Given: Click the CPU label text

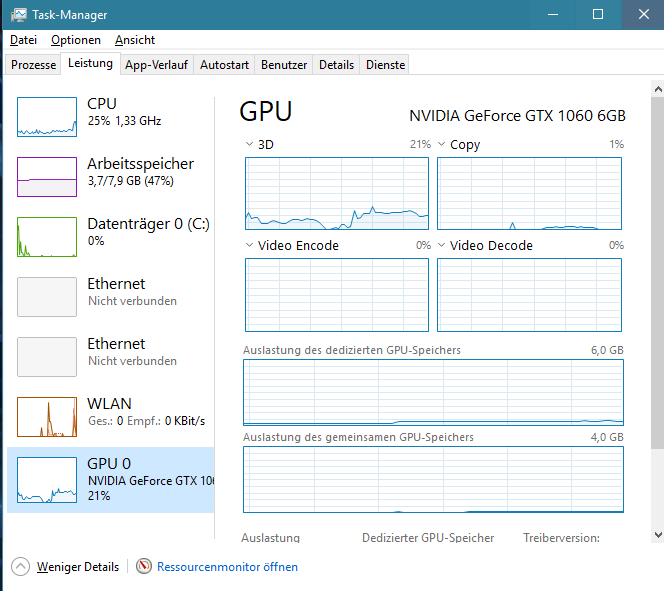Looking at the screenshot, I should [x=102, y=104].
